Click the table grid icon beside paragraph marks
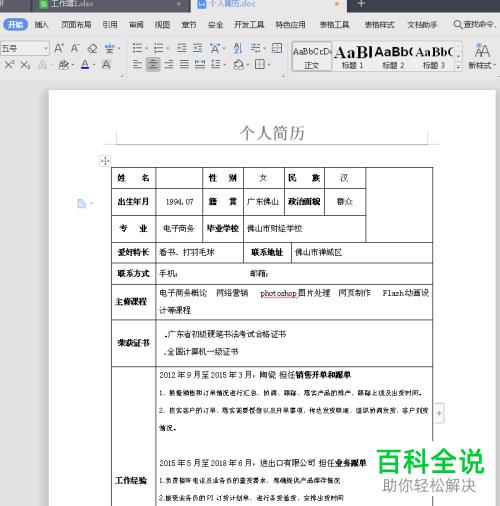Viewport: 500px width, 506px height. (x=277, y=48)
